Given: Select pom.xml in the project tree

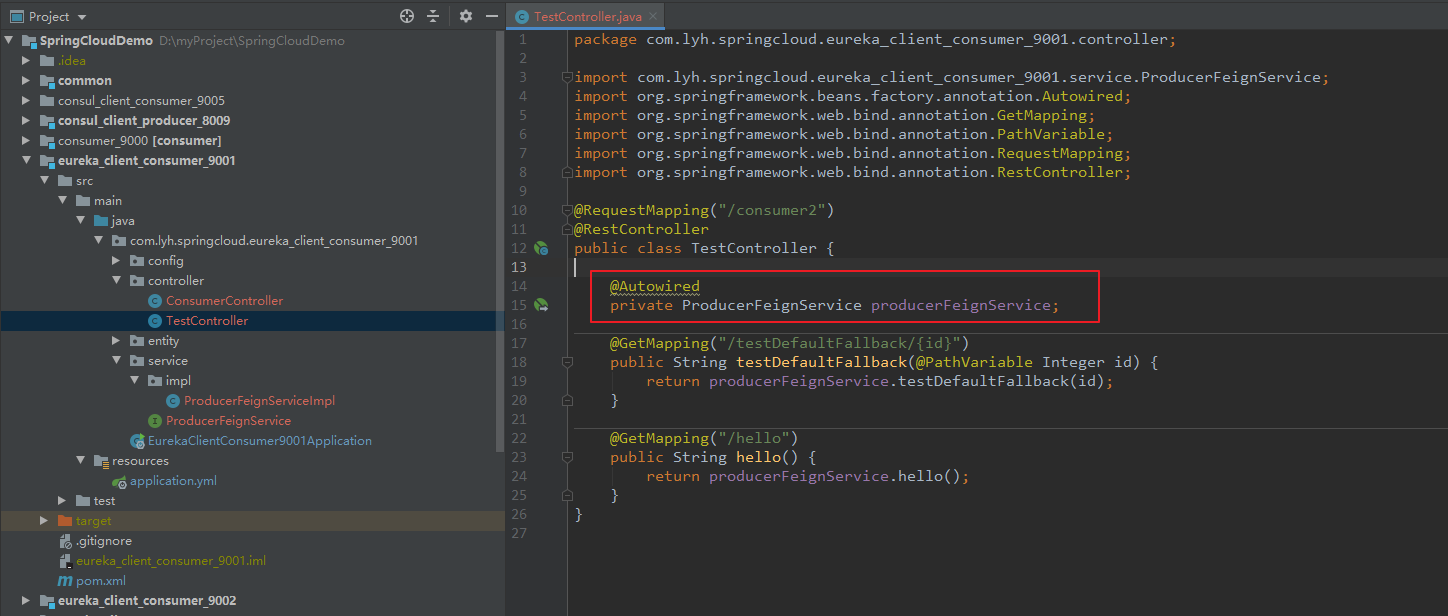Looking at the screenshot, I should tap(101, 580).
